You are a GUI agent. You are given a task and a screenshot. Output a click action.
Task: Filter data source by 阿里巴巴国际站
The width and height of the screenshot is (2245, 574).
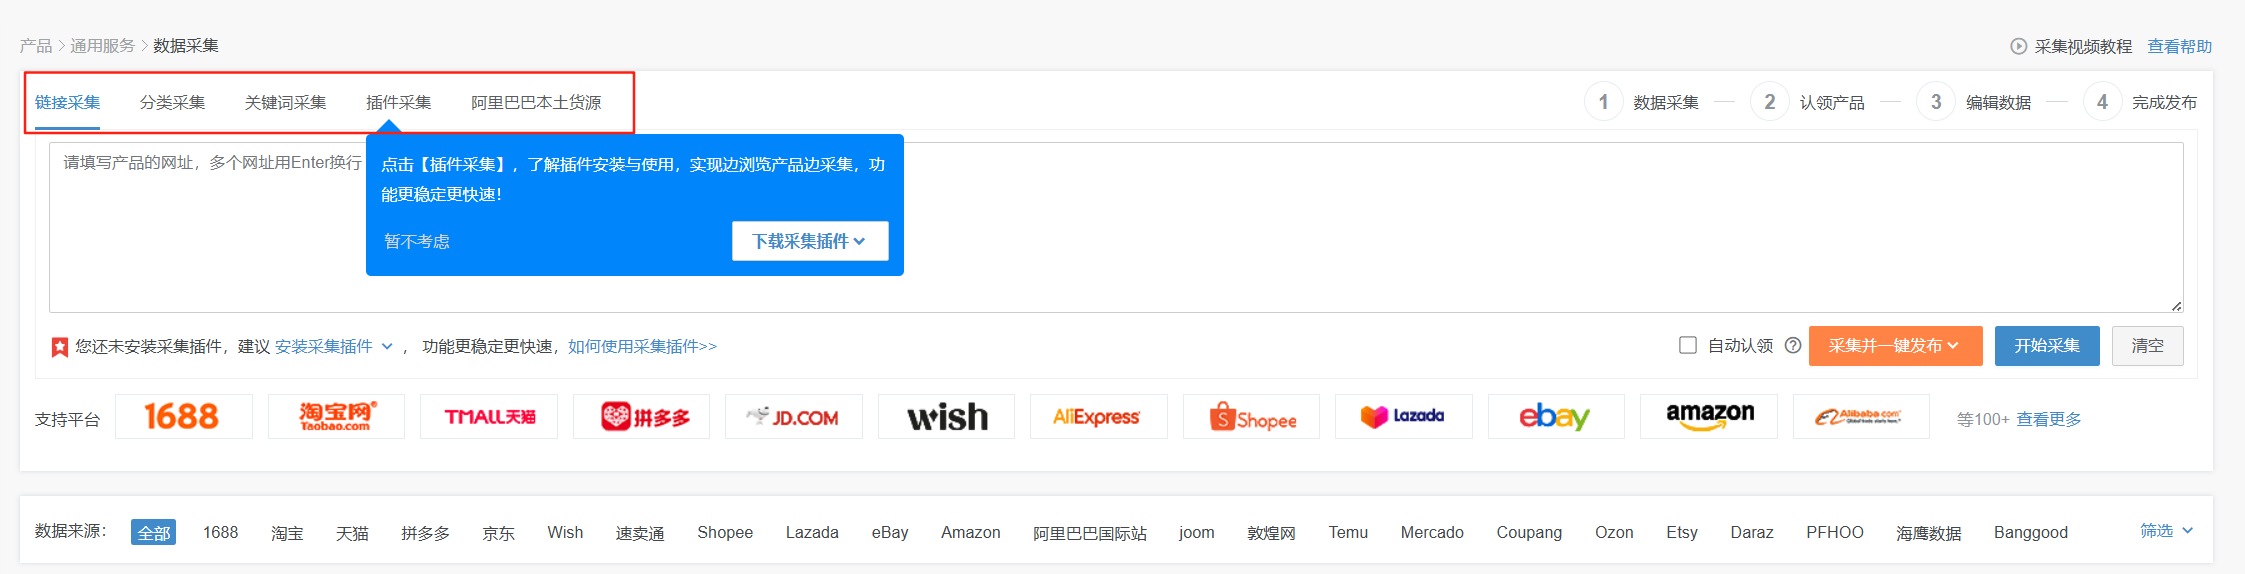(x=1090, y=533)
